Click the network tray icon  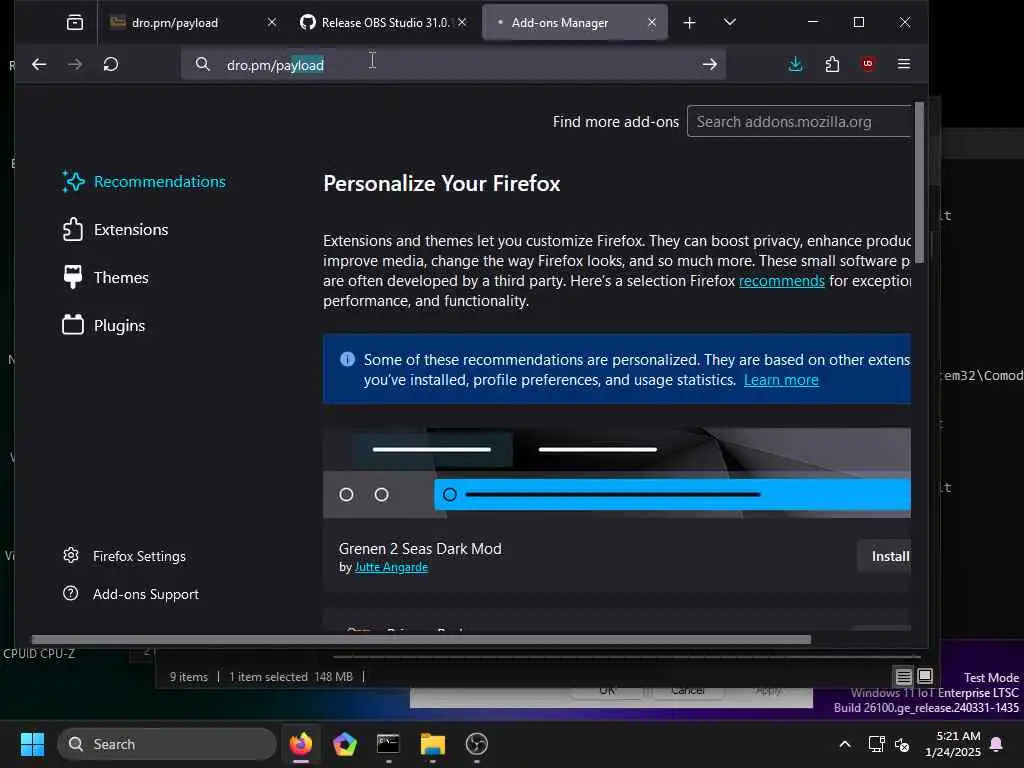[x=876, y=744]
